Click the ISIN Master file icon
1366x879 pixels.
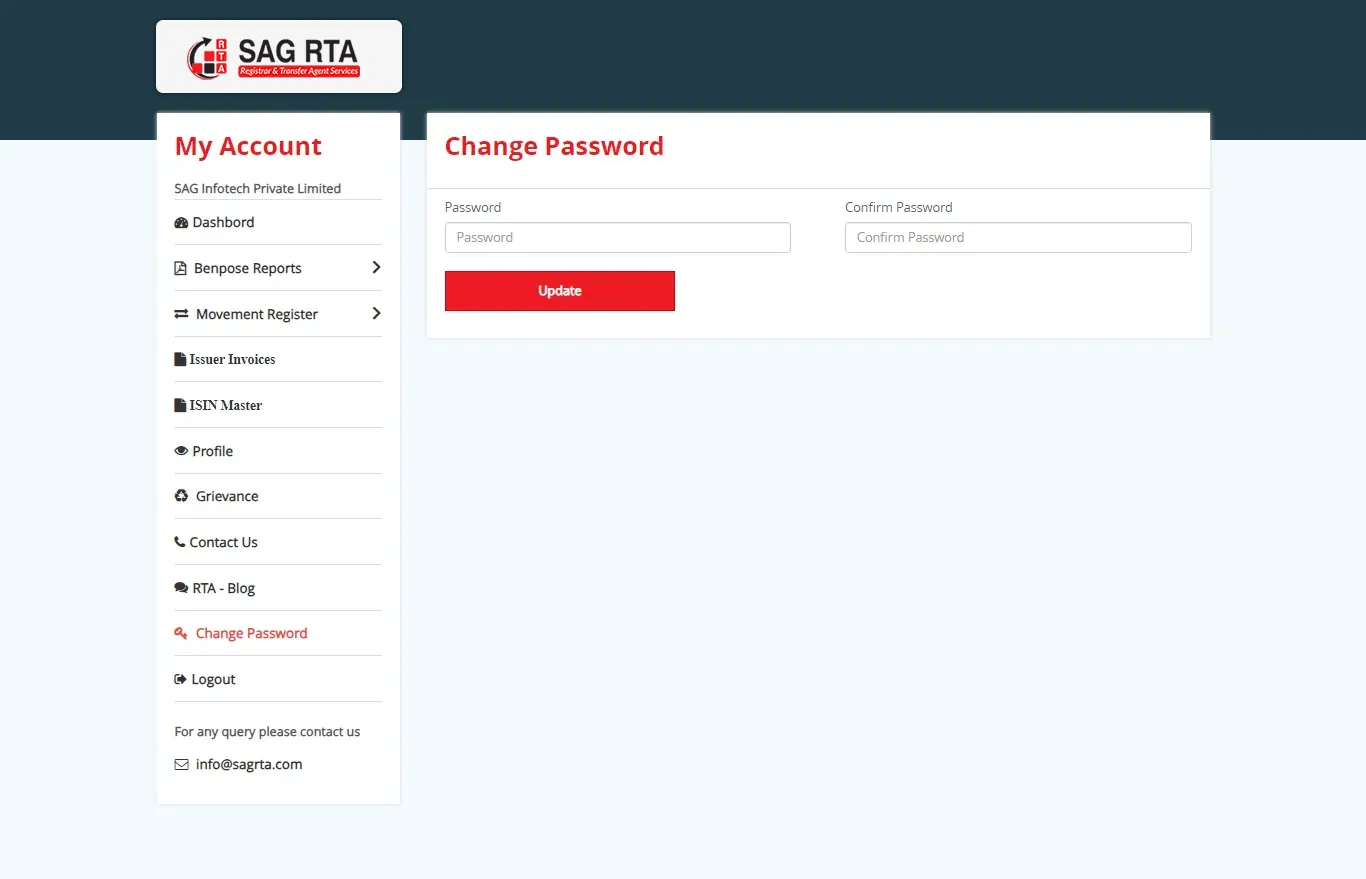click(180, 406)
